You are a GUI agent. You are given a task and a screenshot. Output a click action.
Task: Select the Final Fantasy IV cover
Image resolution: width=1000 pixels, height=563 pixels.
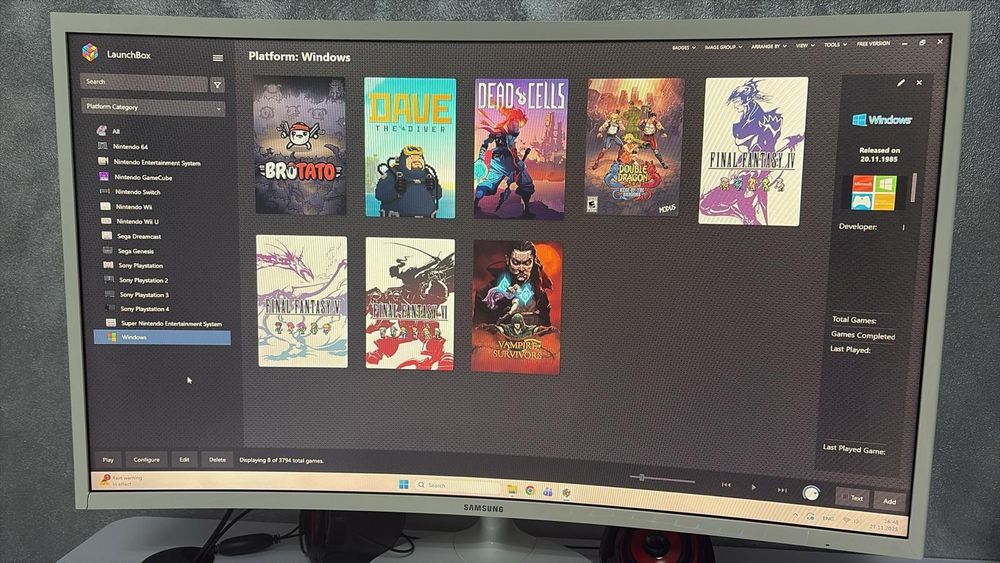tap(753, 151)
